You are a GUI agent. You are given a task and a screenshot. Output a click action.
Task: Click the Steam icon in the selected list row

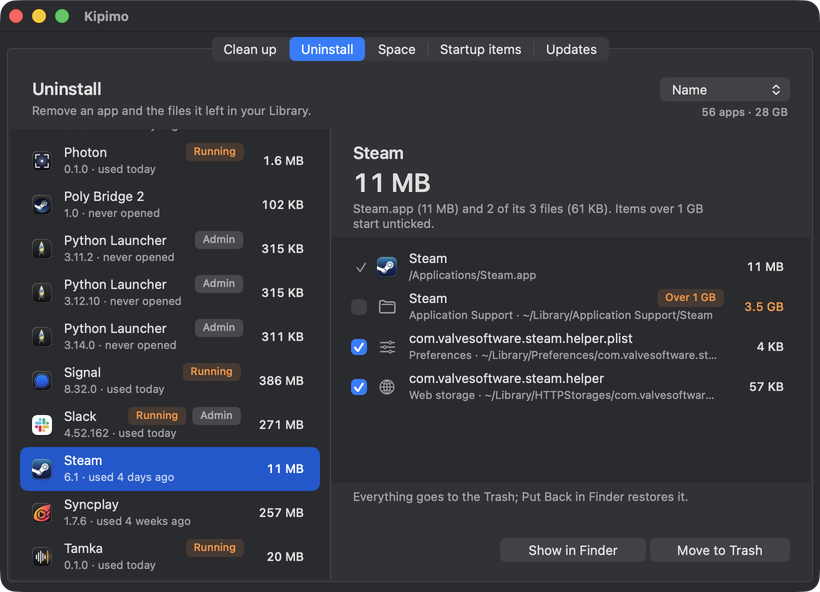(42, 469)
